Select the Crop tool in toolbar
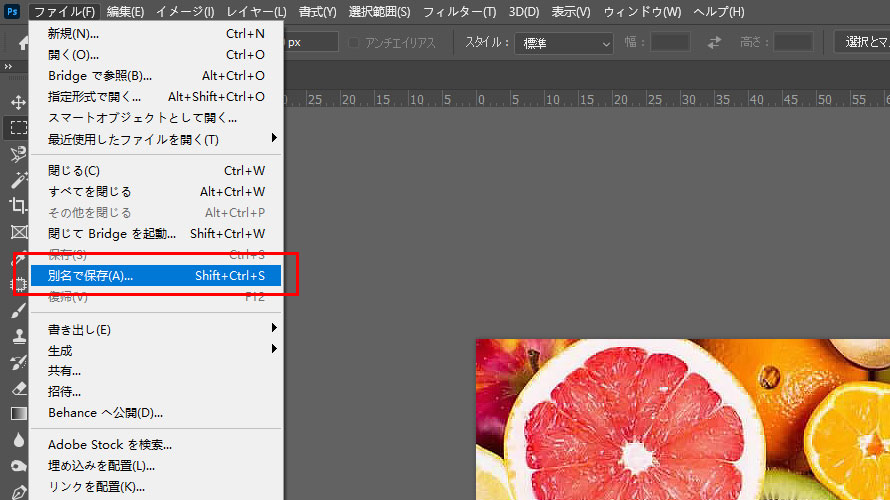 pyautogui.click(x=18, y=205)
